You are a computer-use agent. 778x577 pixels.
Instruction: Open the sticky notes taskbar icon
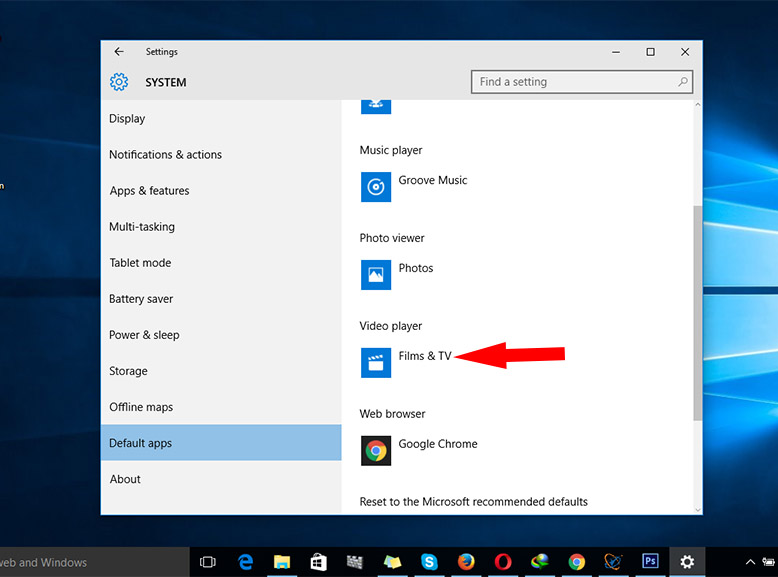point(392,562)
